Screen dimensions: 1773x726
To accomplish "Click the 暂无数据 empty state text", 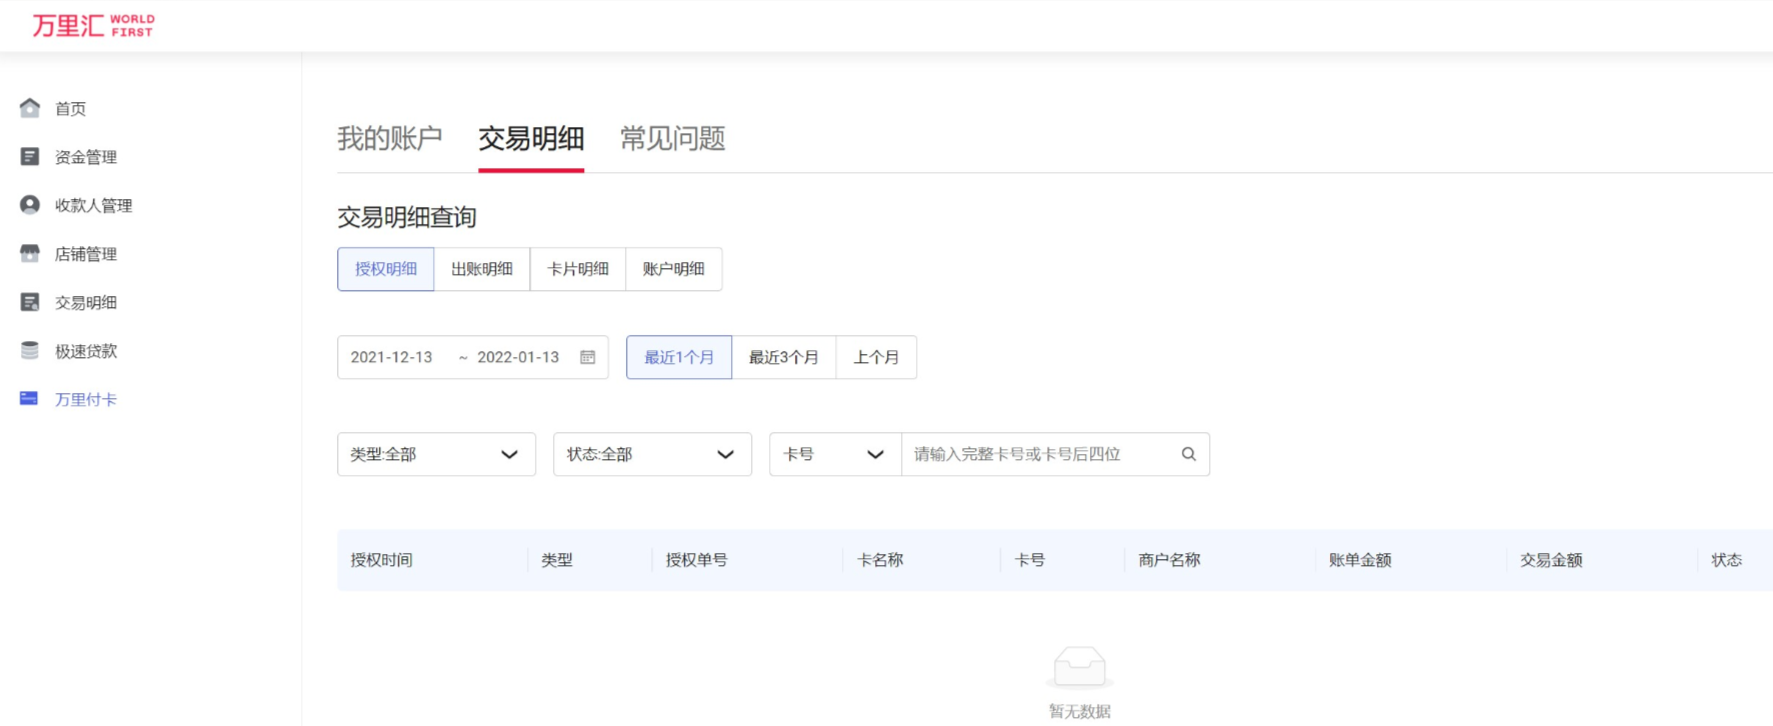I will (1080, 712).
